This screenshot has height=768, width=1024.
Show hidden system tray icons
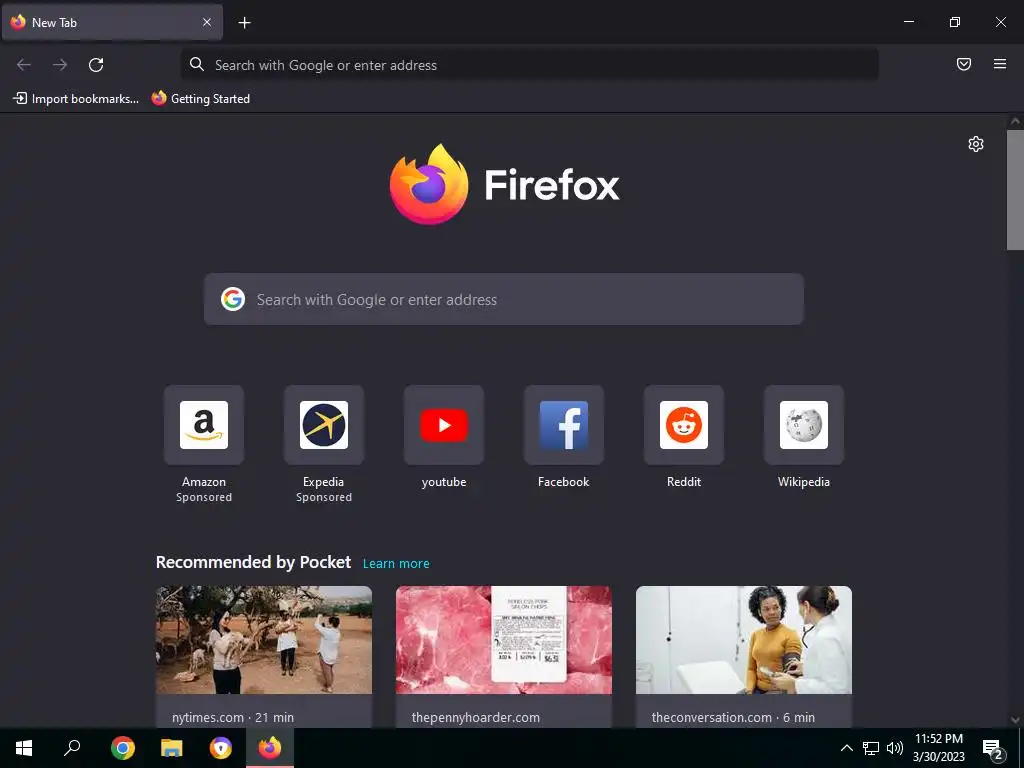tap(846, 748)
